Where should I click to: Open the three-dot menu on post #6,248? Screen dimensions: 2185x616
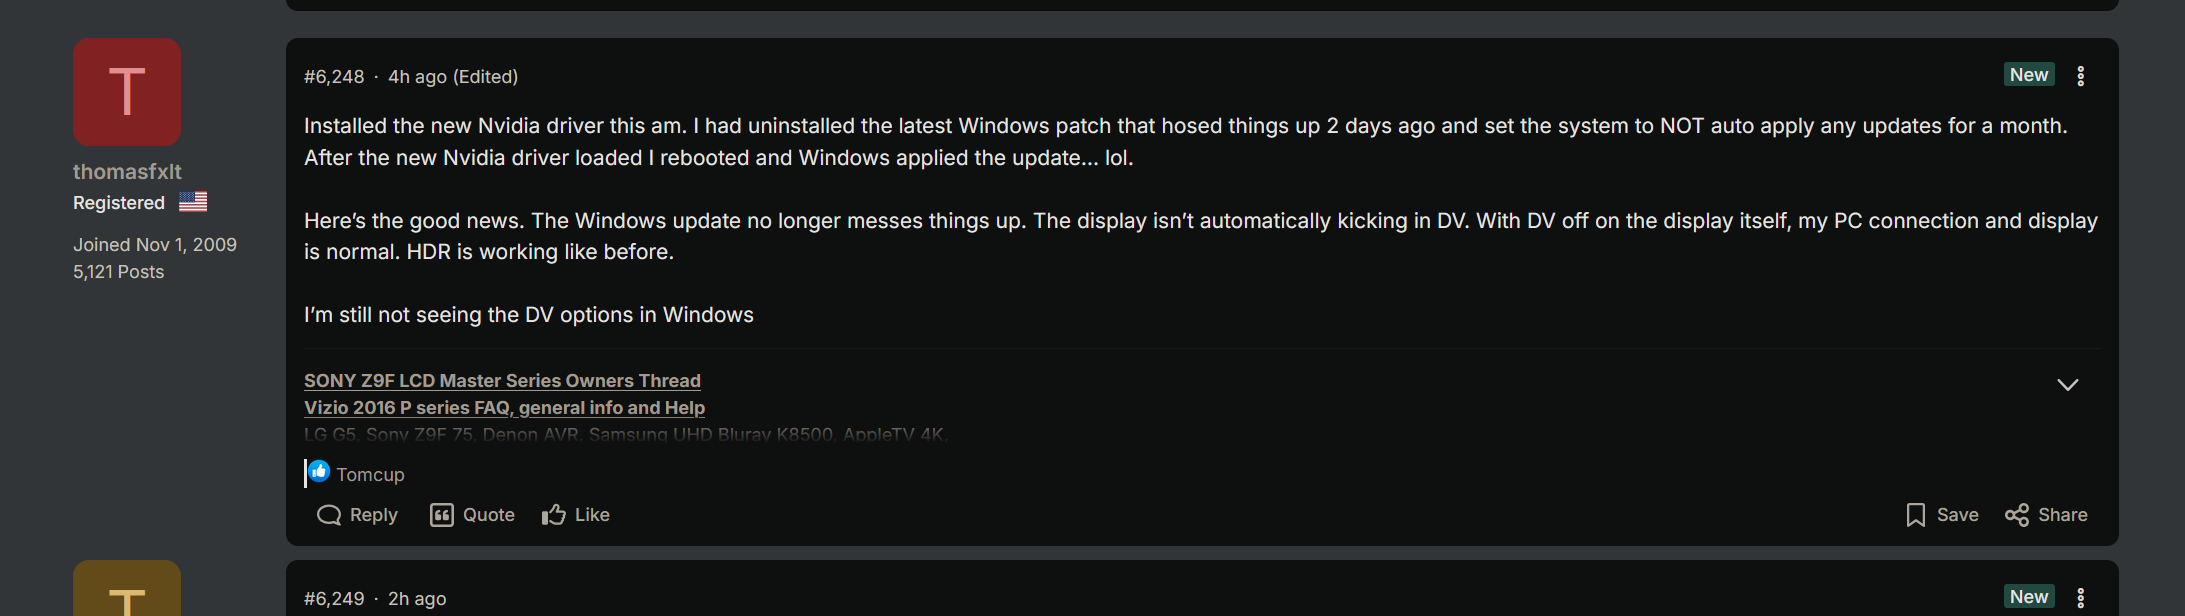click(2081, 75)
